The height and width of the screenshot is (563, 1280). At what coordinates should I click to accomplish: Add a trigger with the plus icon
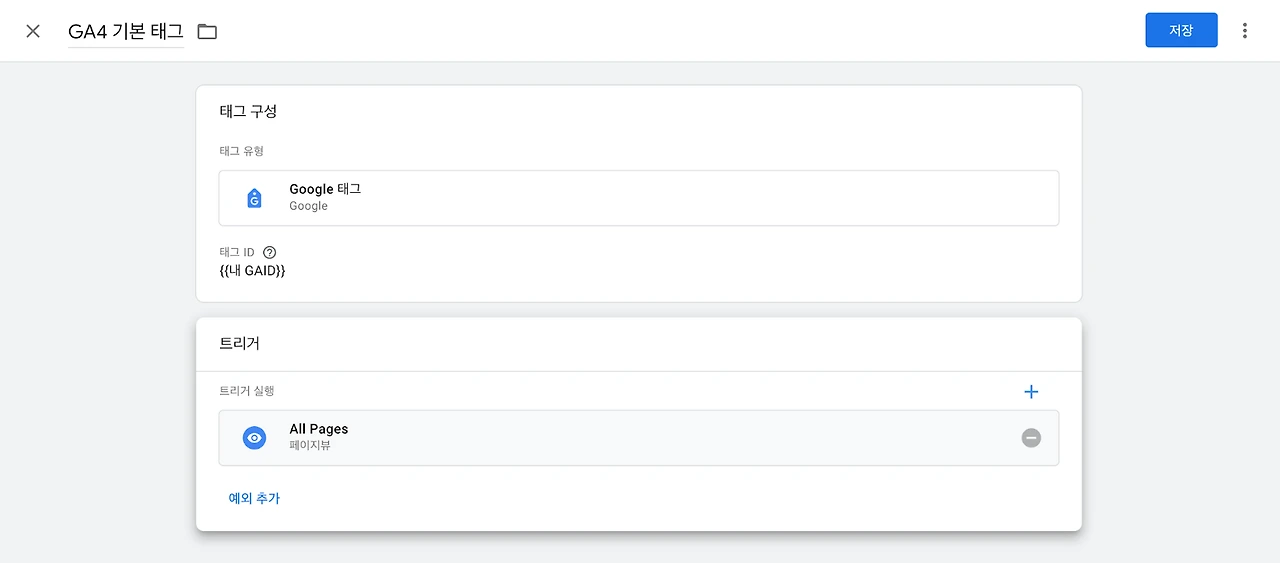point(1031,392)
